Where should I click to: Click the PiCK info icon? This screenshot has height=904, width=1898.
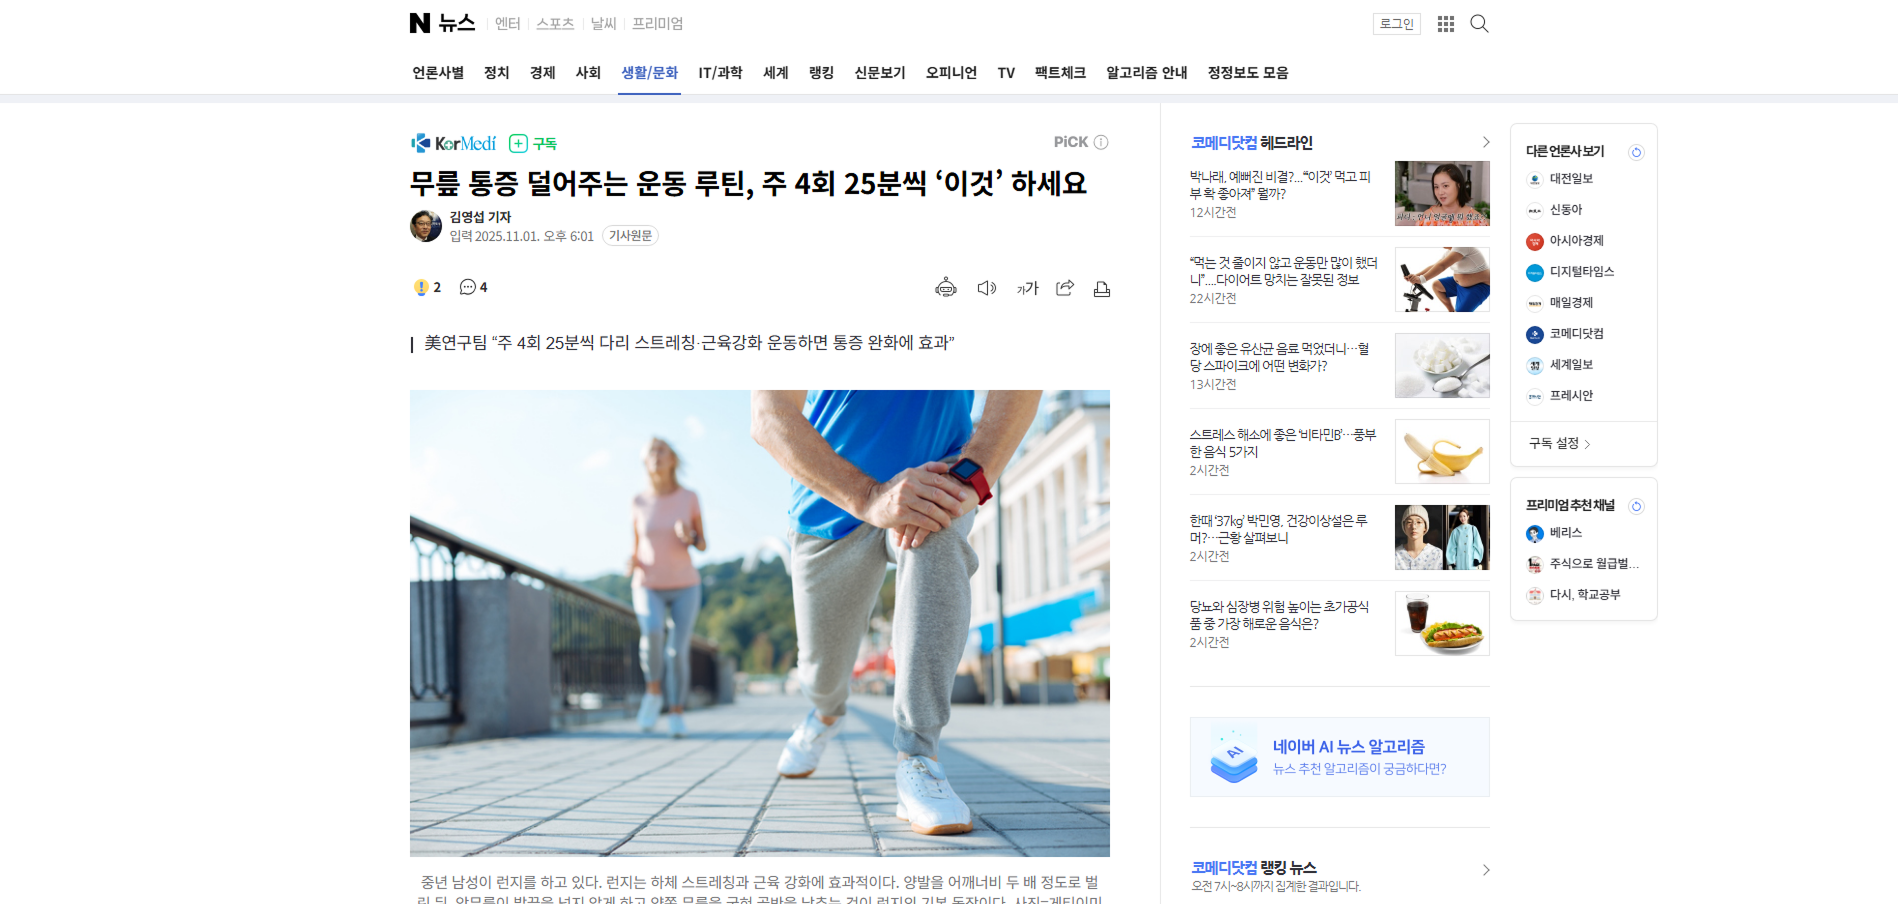click(x=1101, y=142)
